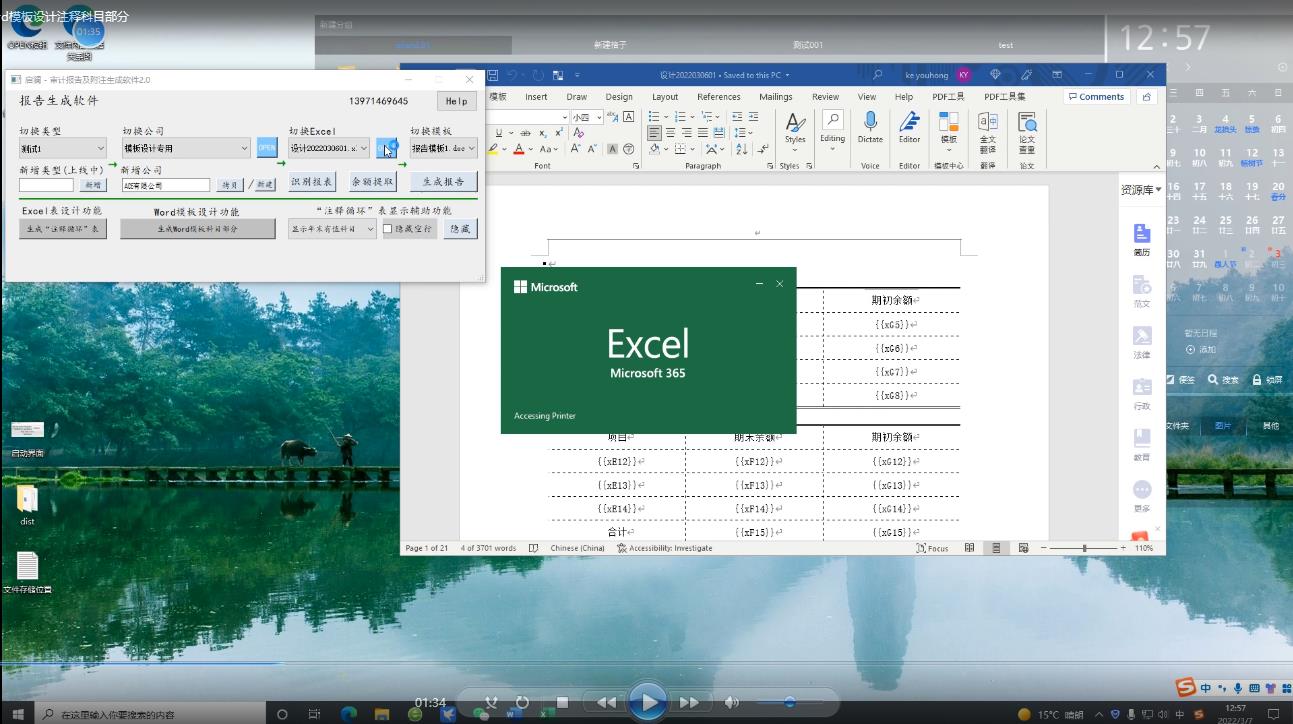Viewport: 1293px width, 724px height.
Task: Click the Styles gallery icon
Action: click(x=795, y=124)
